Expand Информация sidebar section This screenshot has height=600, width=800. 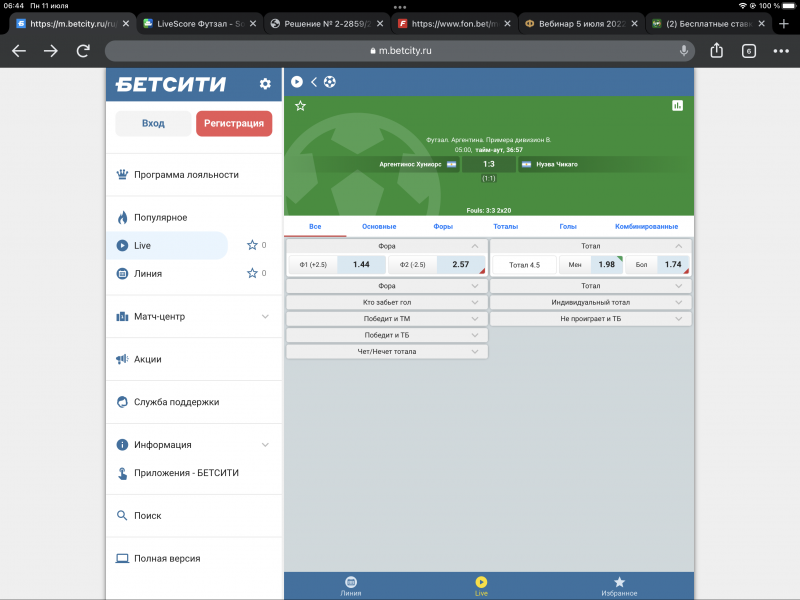pos(265,445)
